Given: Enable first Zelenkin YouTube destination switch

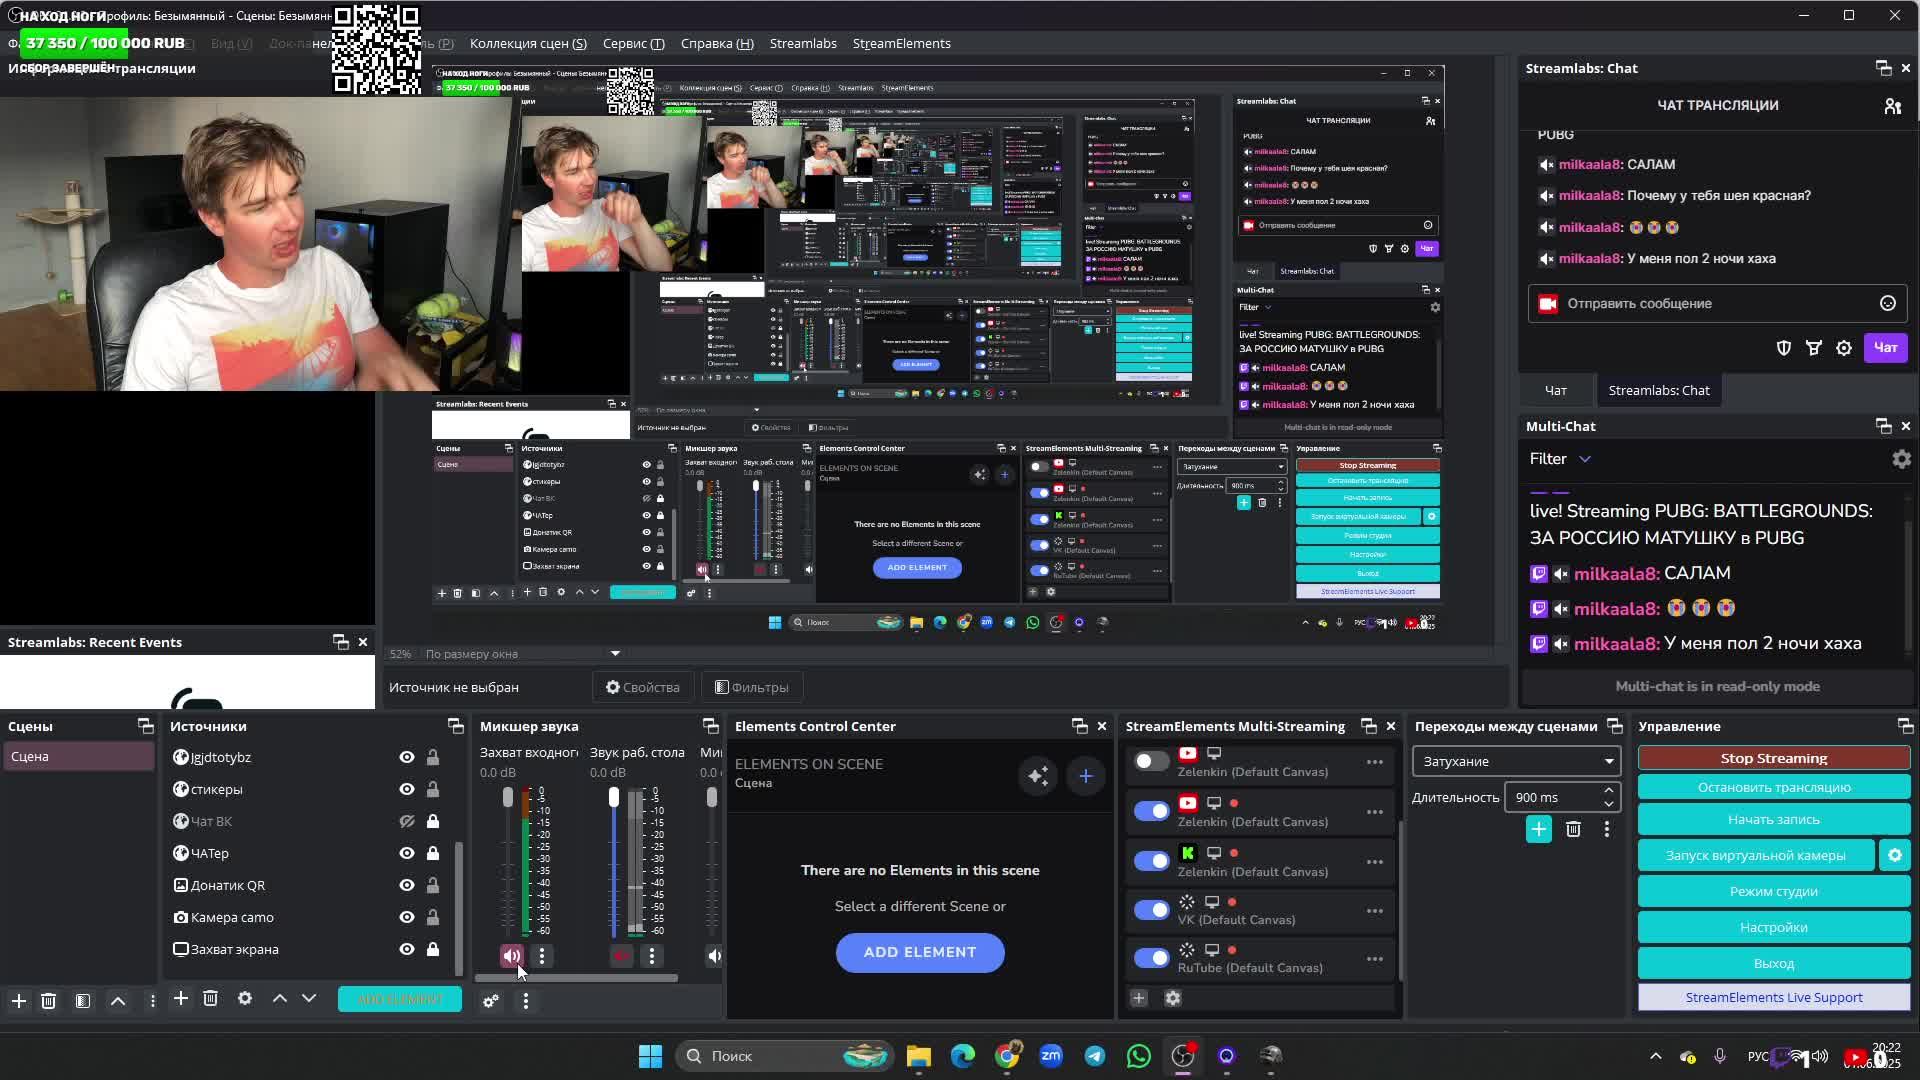Looking at the screenshot, I should coord(1152,762).
